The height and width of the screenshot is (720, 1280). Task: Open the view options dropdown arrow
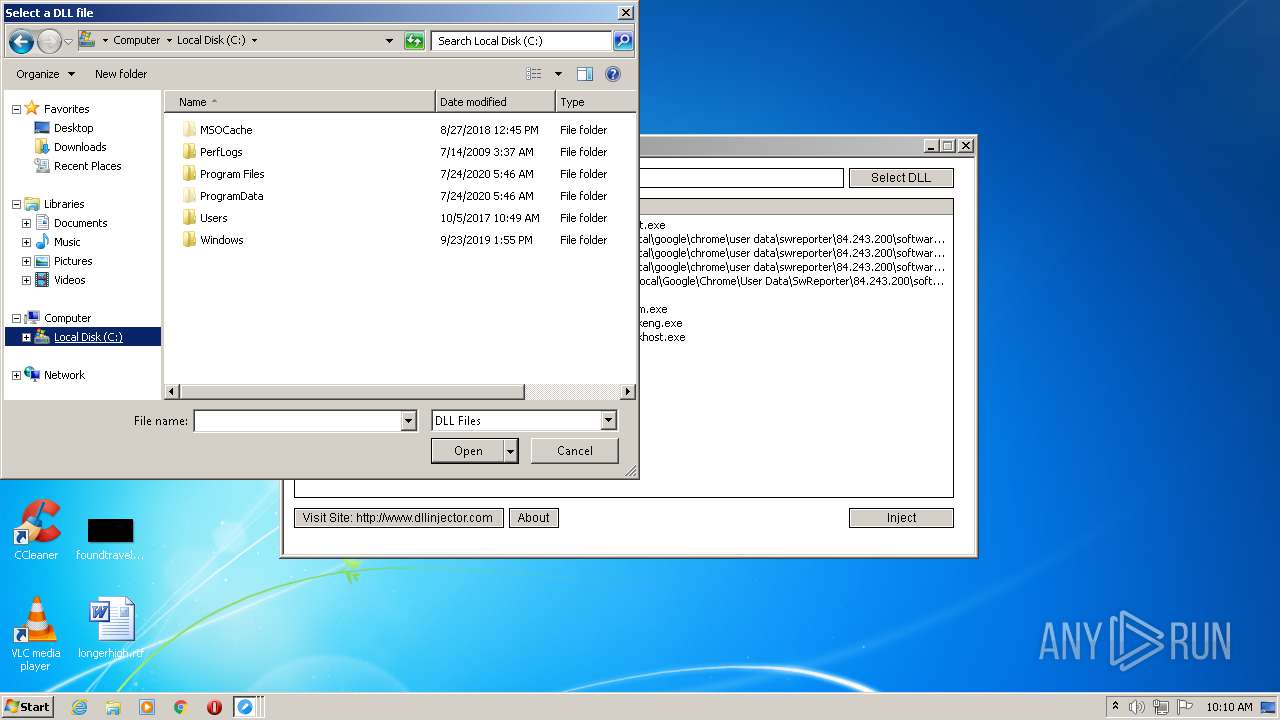click(558, 74)
